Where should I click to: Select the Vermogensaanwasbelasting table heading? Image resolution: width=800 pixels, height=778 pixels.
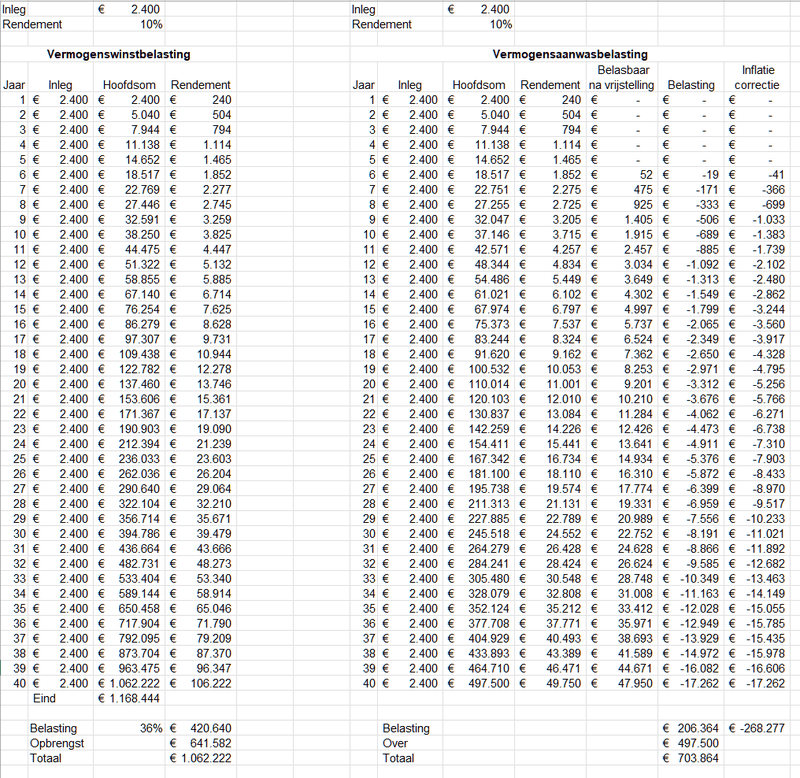(570, 55)
